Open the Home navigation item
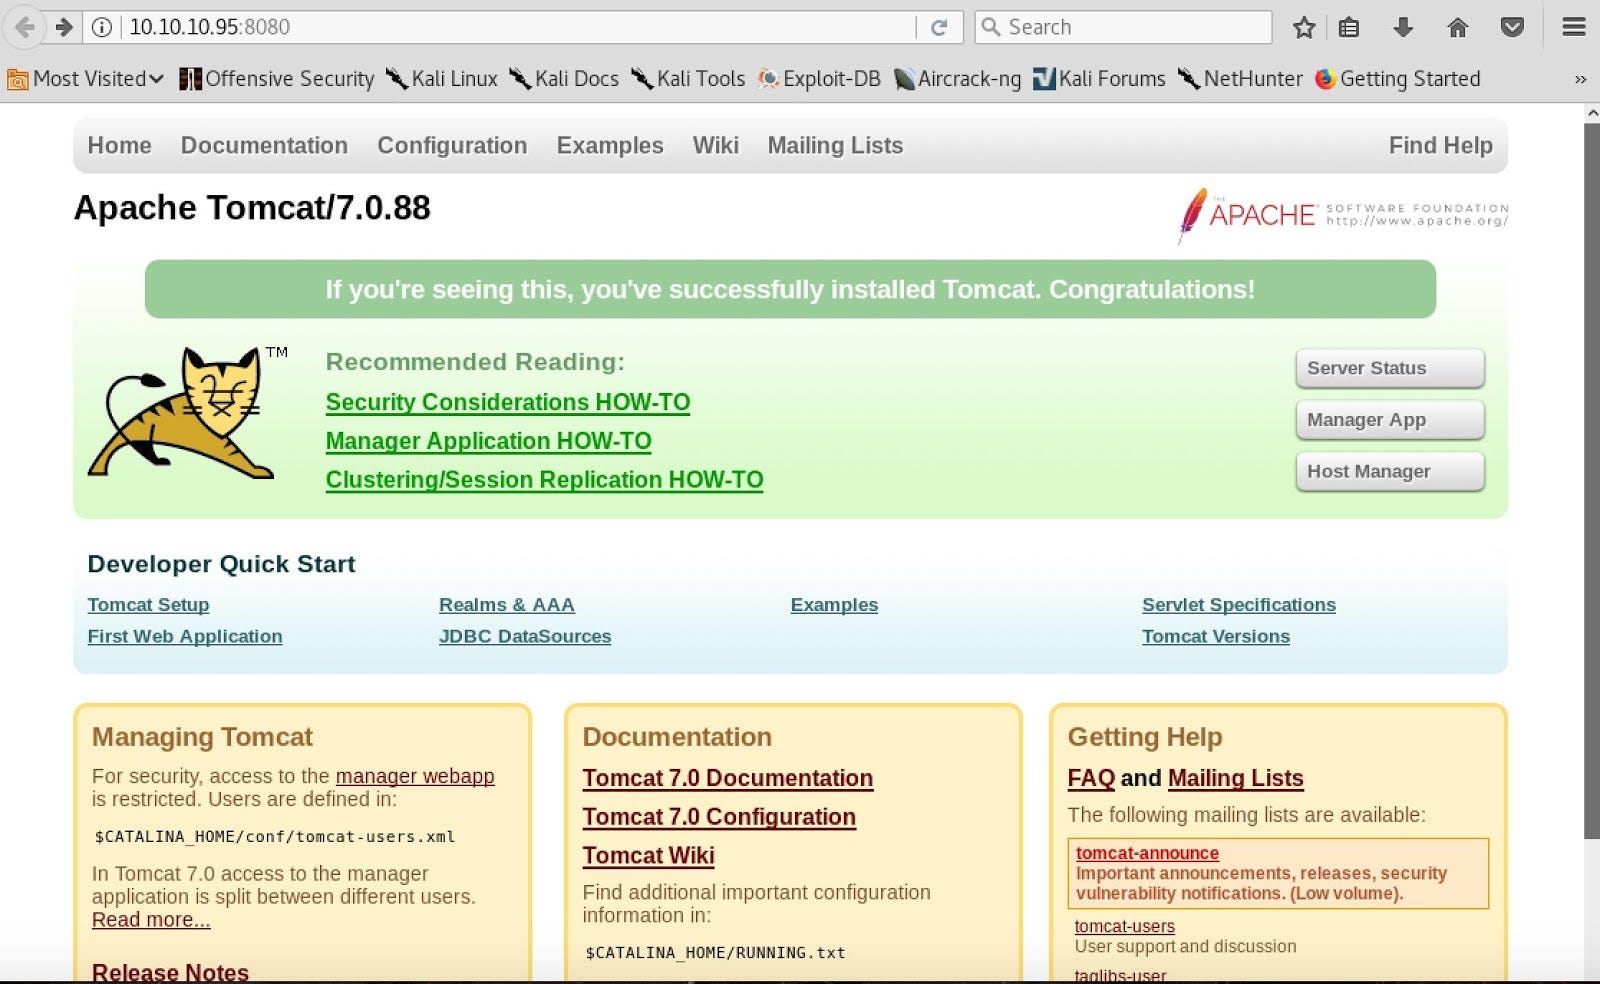 point(120,146)
